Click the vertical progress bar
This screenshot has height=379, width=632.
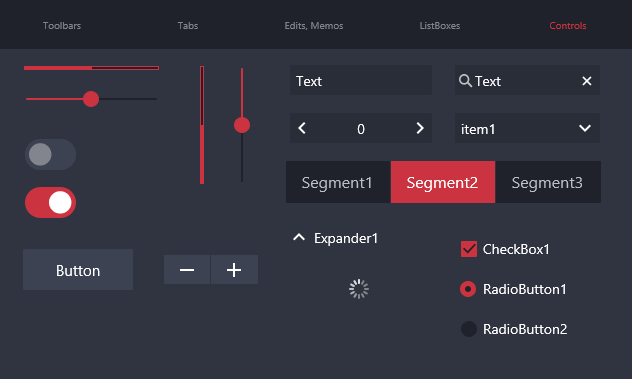[x=202, y=125]
